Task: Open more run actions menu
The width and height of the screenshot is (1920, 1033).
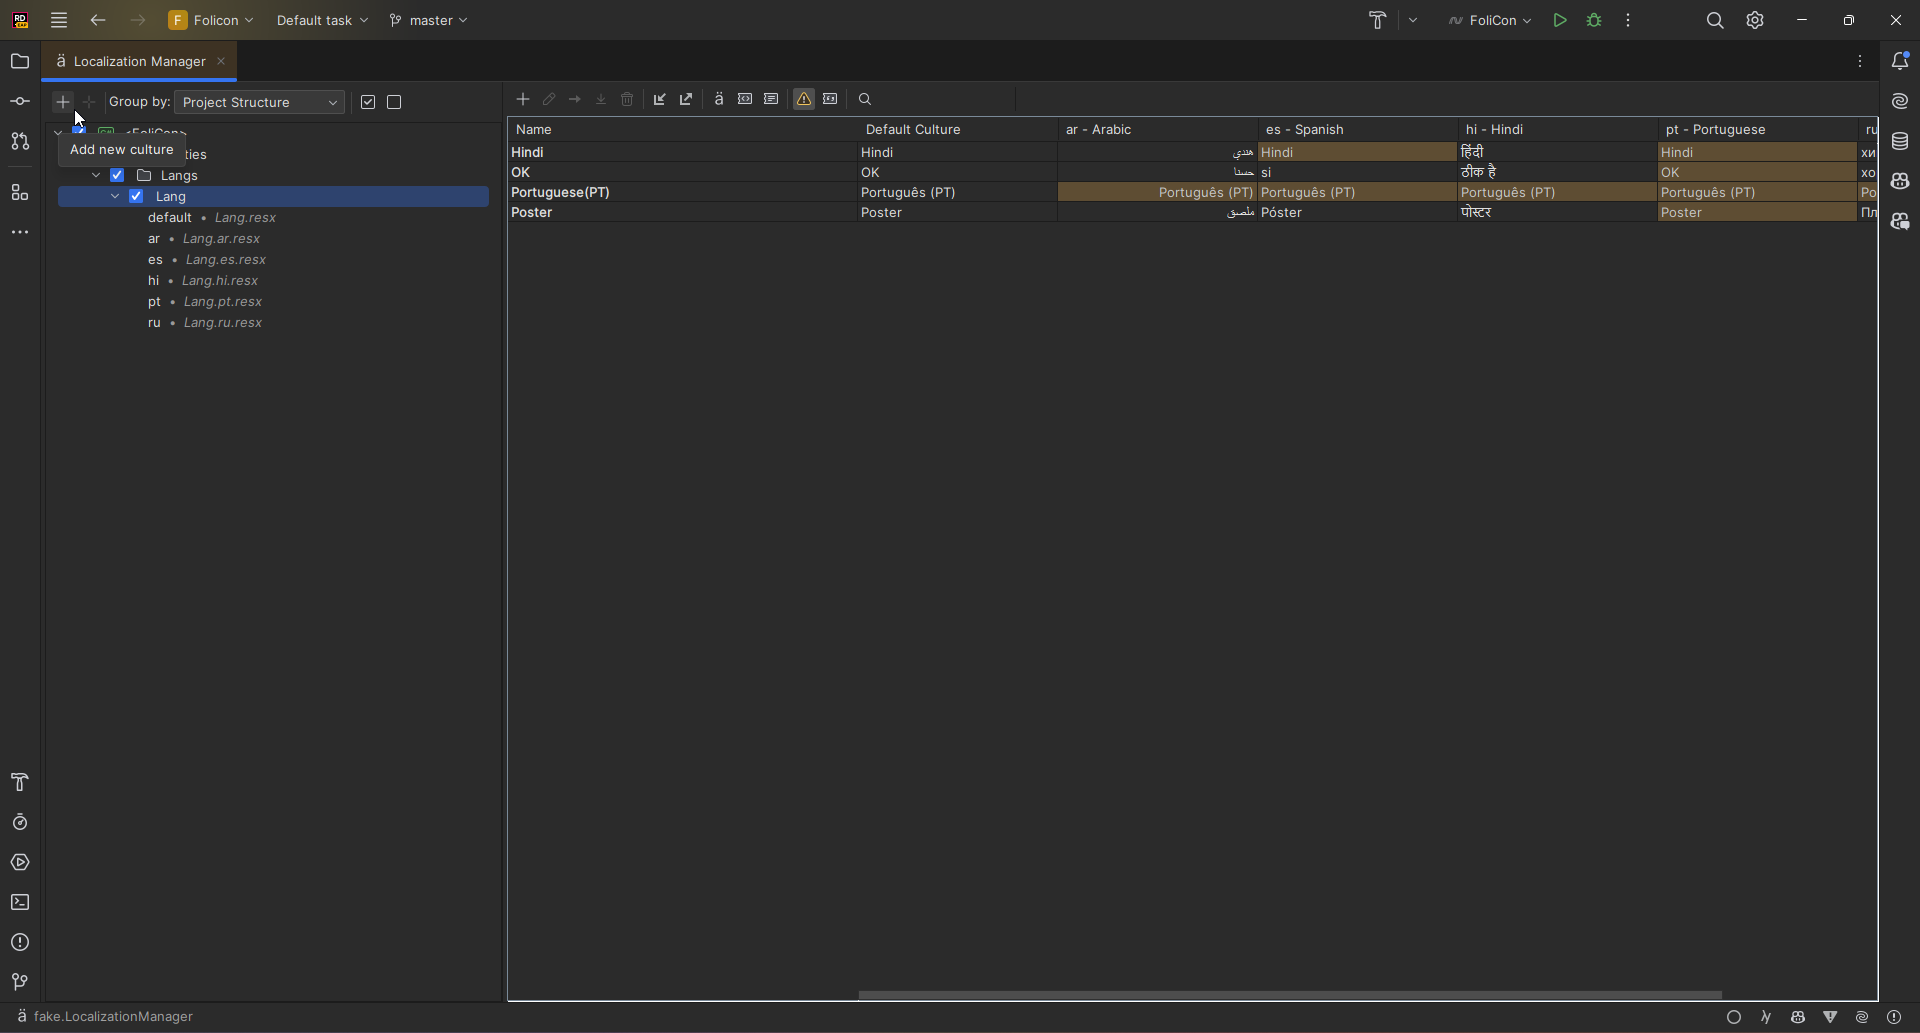Action: click(1629, 20)
